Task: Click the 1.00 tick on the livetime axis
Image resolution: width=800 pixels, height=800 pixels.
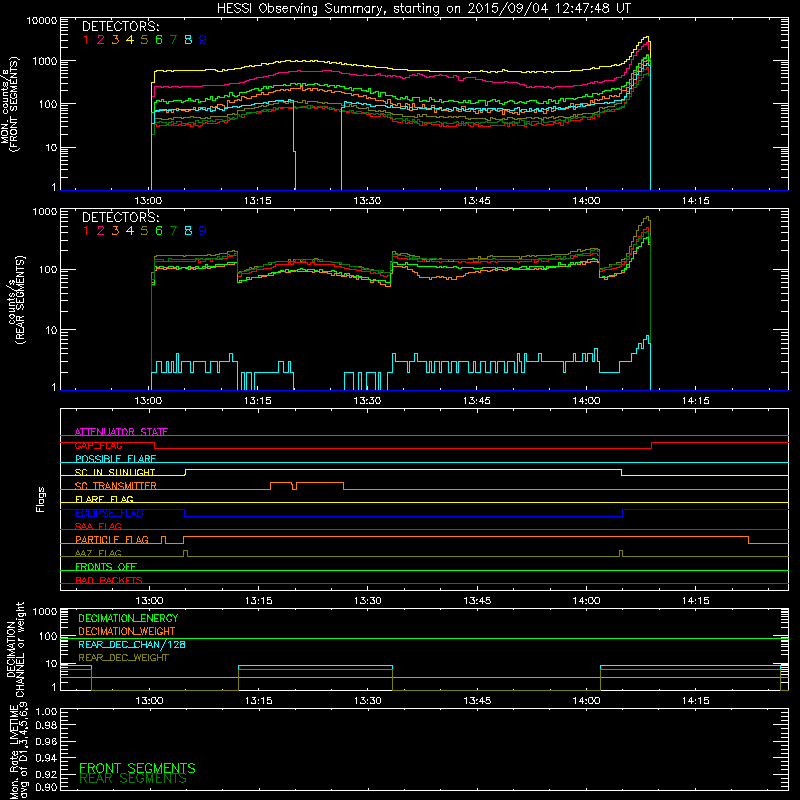Action: [46, 711]
